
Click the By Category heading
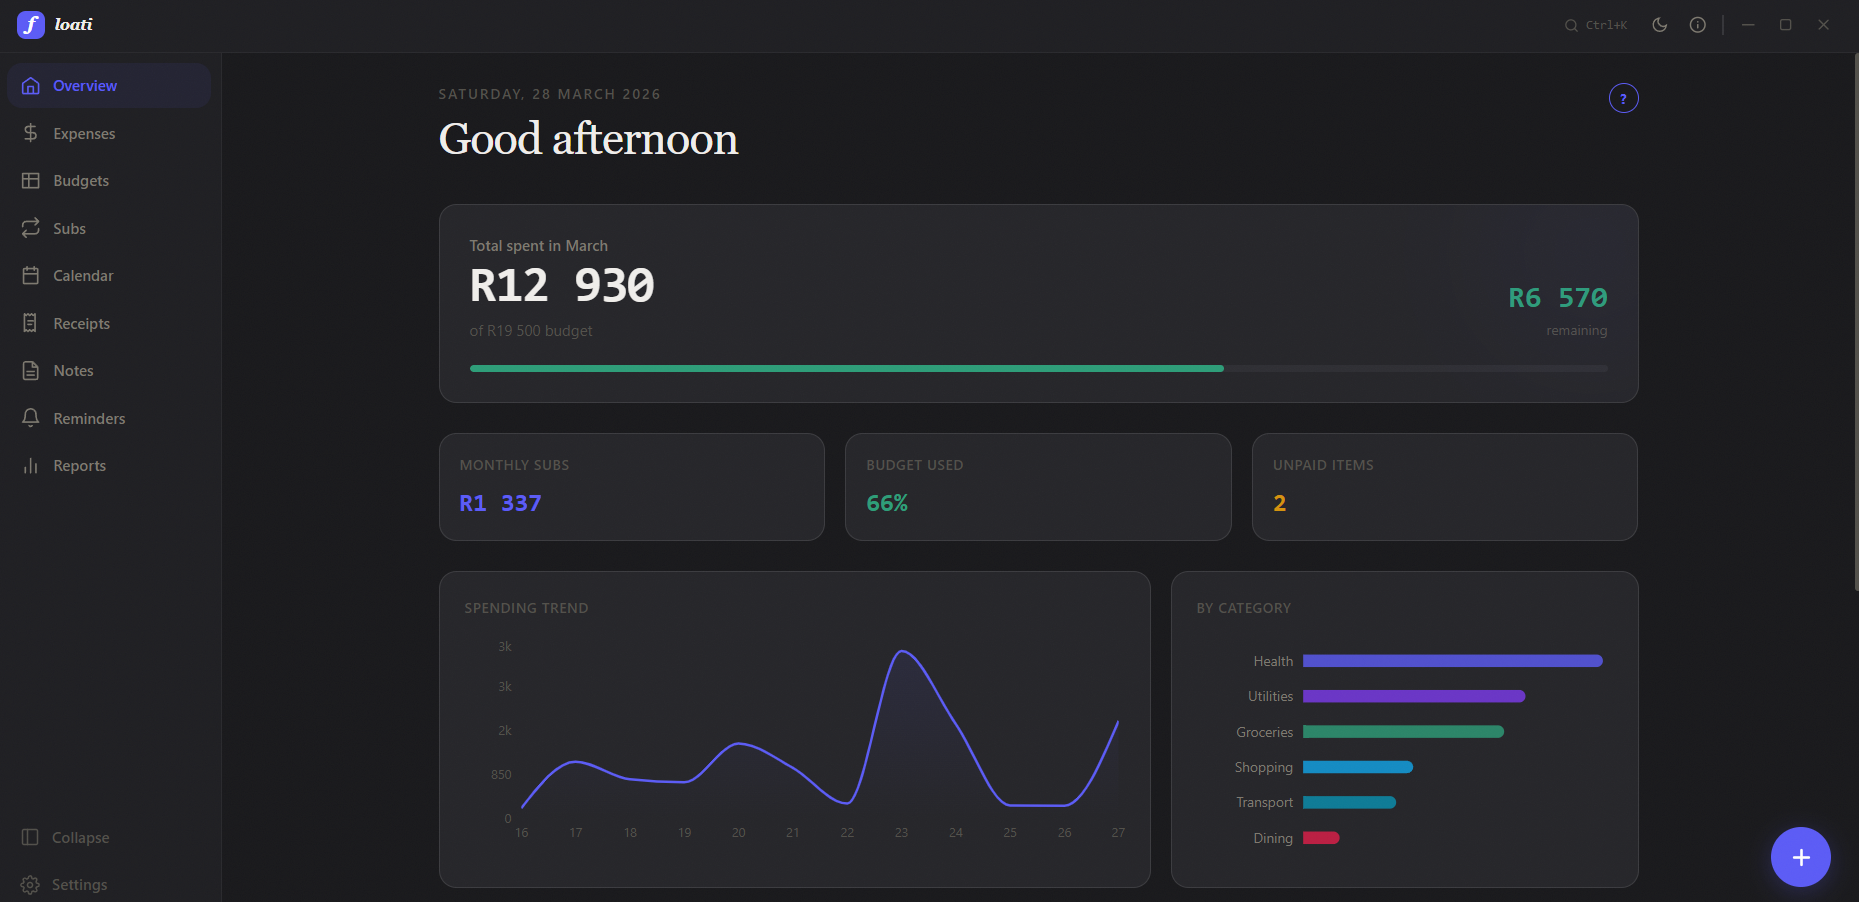pos(1243,608)
